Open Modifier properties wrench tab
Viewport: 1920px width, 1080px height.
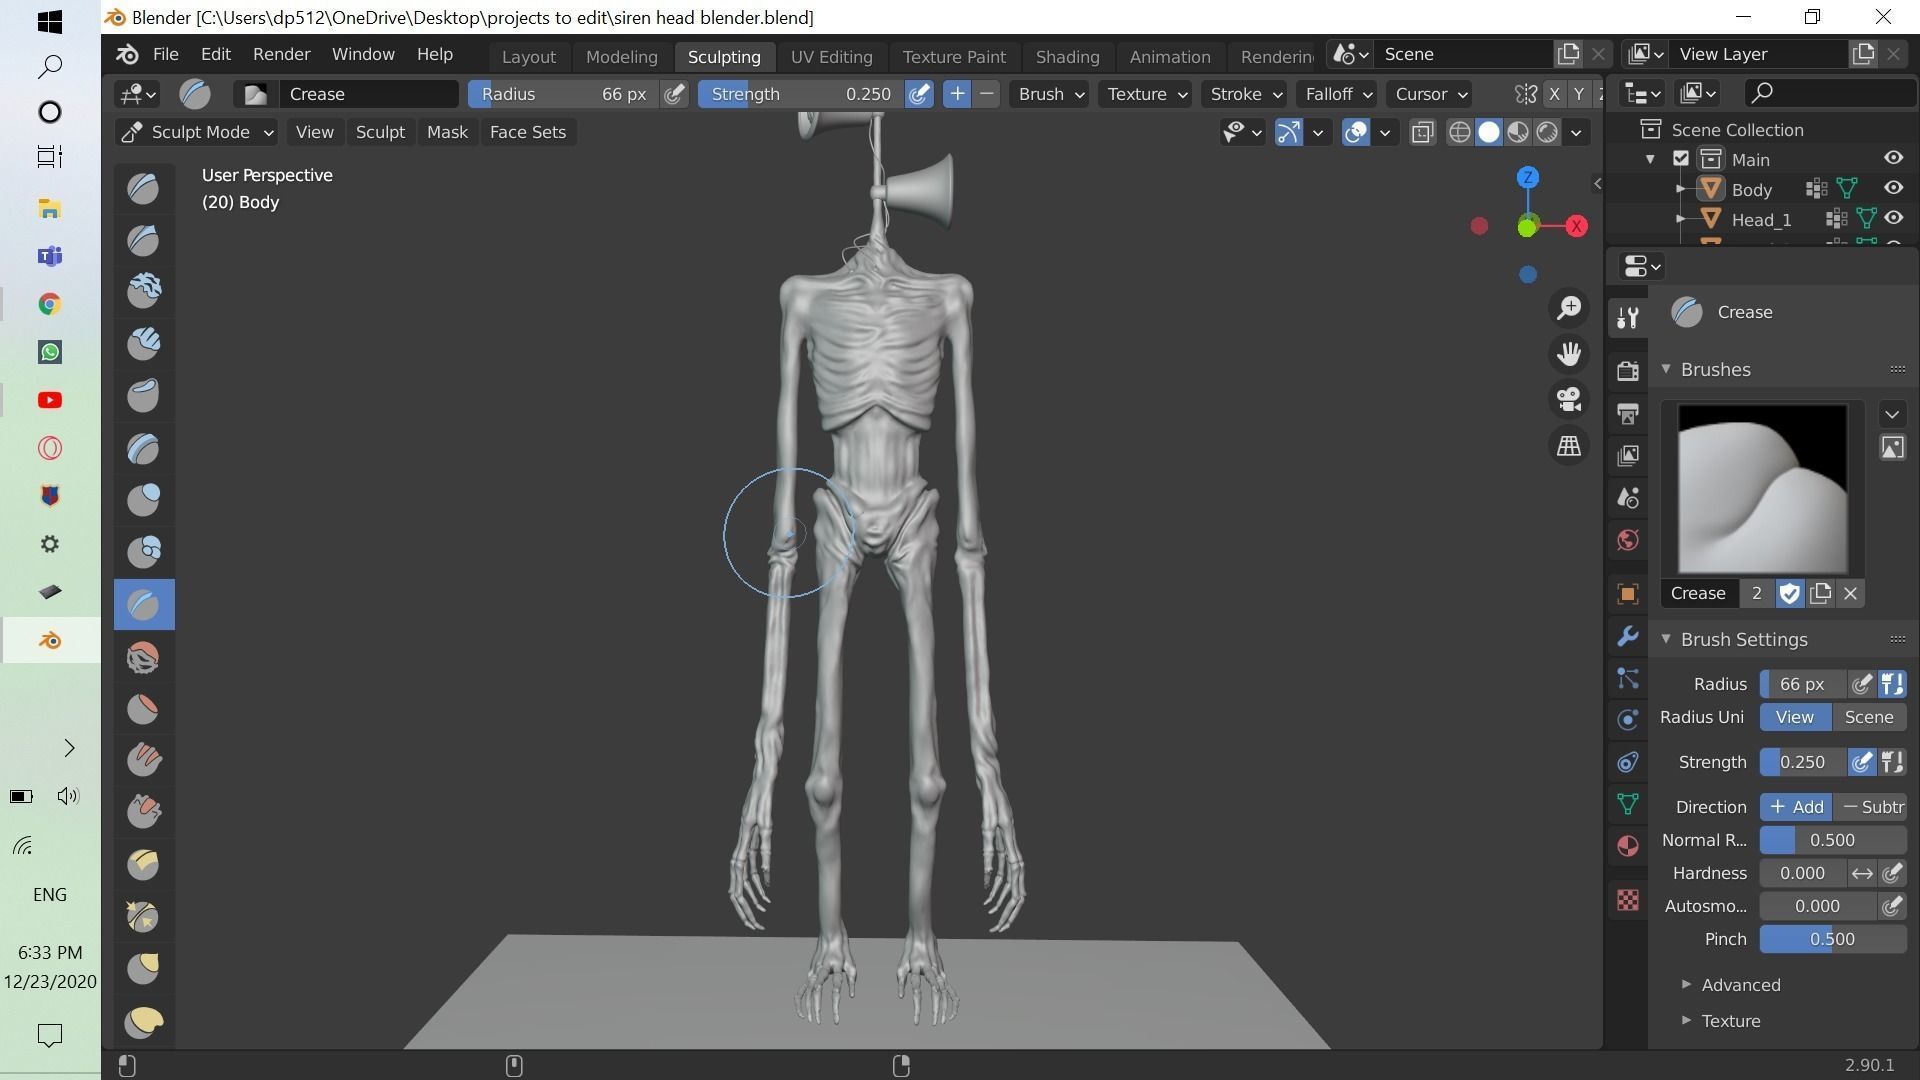tap(1628, 636)
